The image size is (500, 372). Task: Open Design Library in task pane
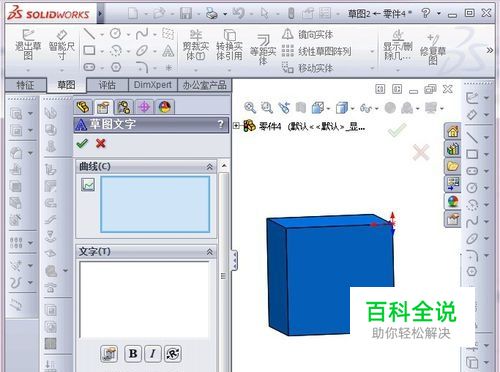[453, 149]
